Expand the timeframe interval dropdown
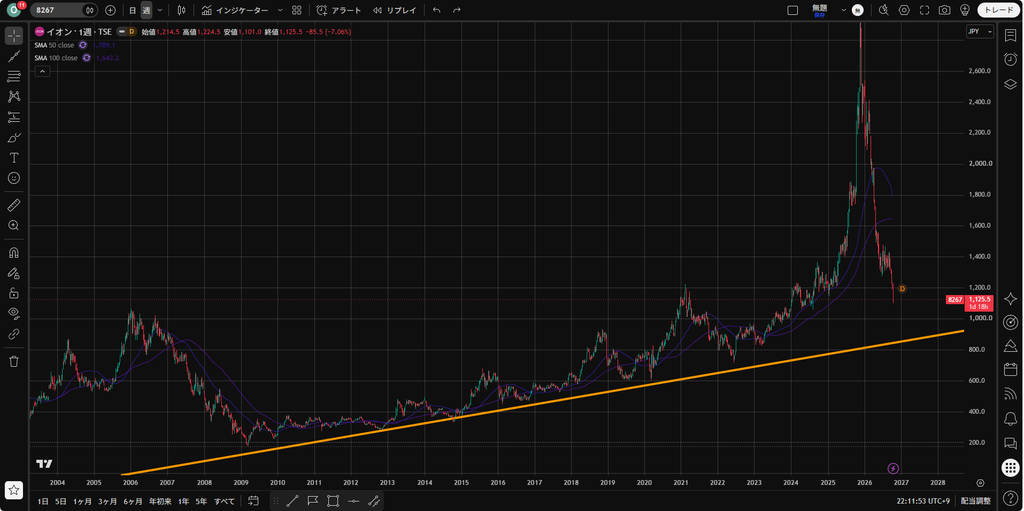 160,10
